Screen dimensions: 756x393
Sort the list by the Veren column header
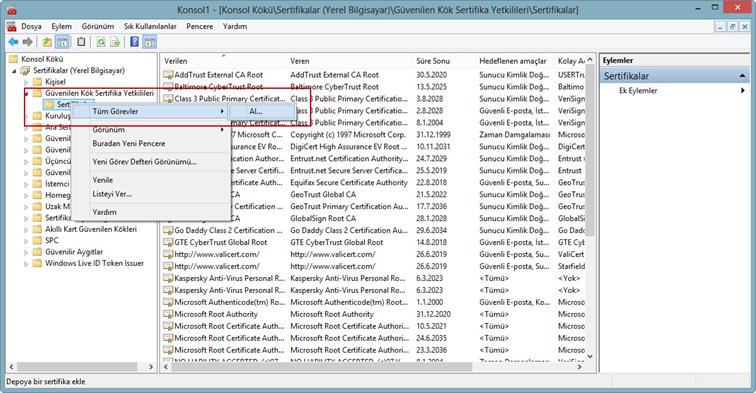350,61
